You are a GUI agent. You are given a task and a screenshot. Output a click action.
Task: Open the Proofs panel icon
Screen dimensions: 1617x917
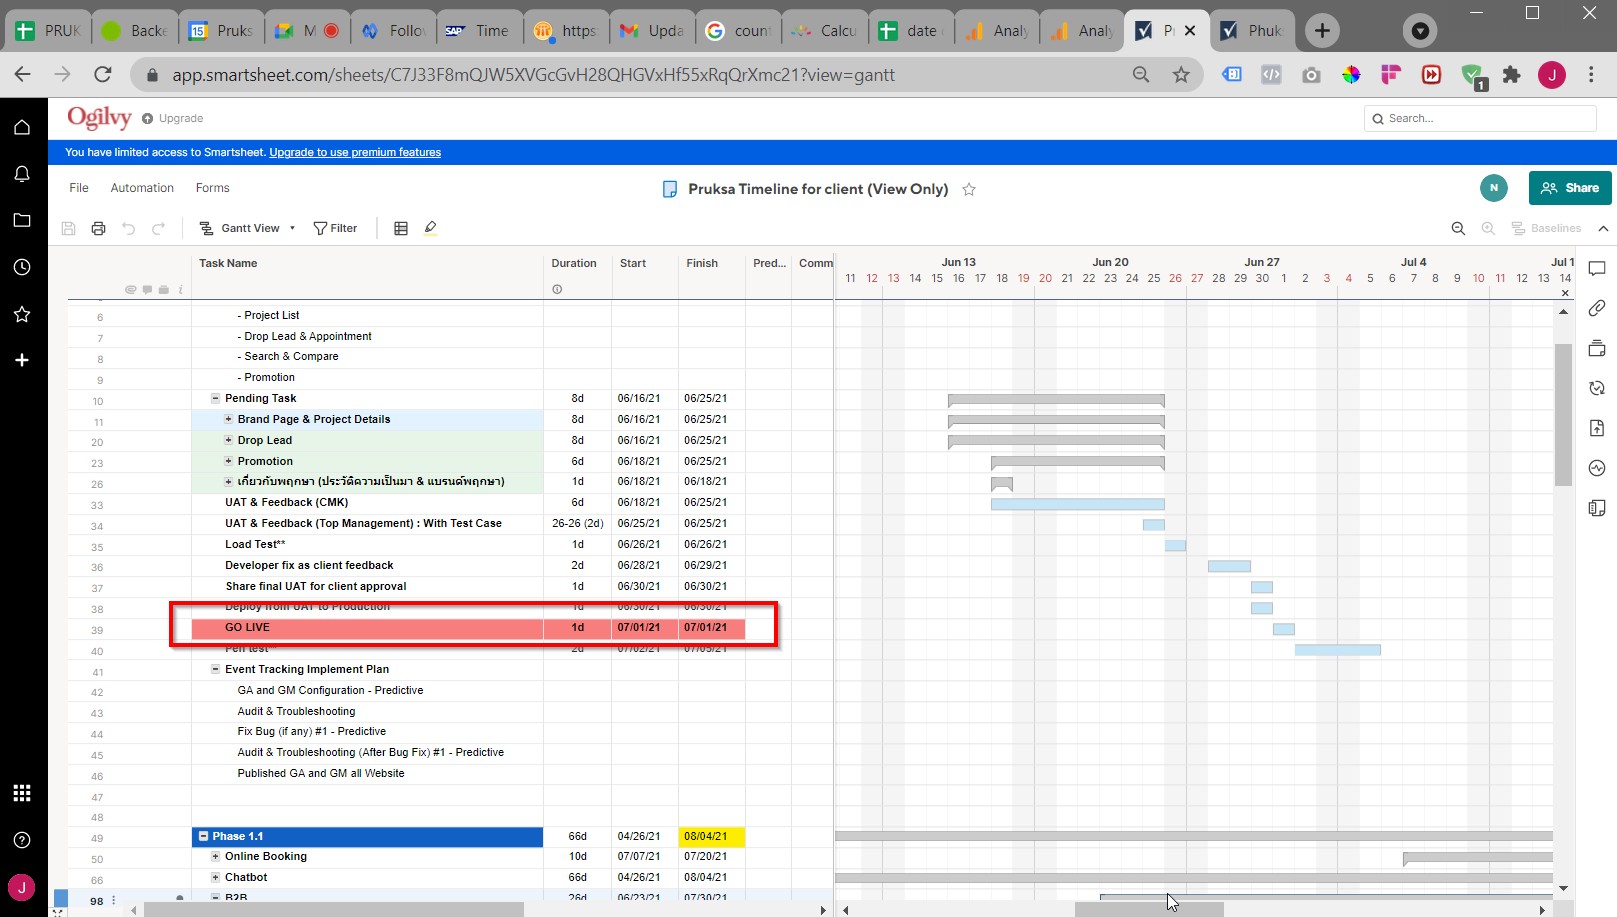(1597, 348)
